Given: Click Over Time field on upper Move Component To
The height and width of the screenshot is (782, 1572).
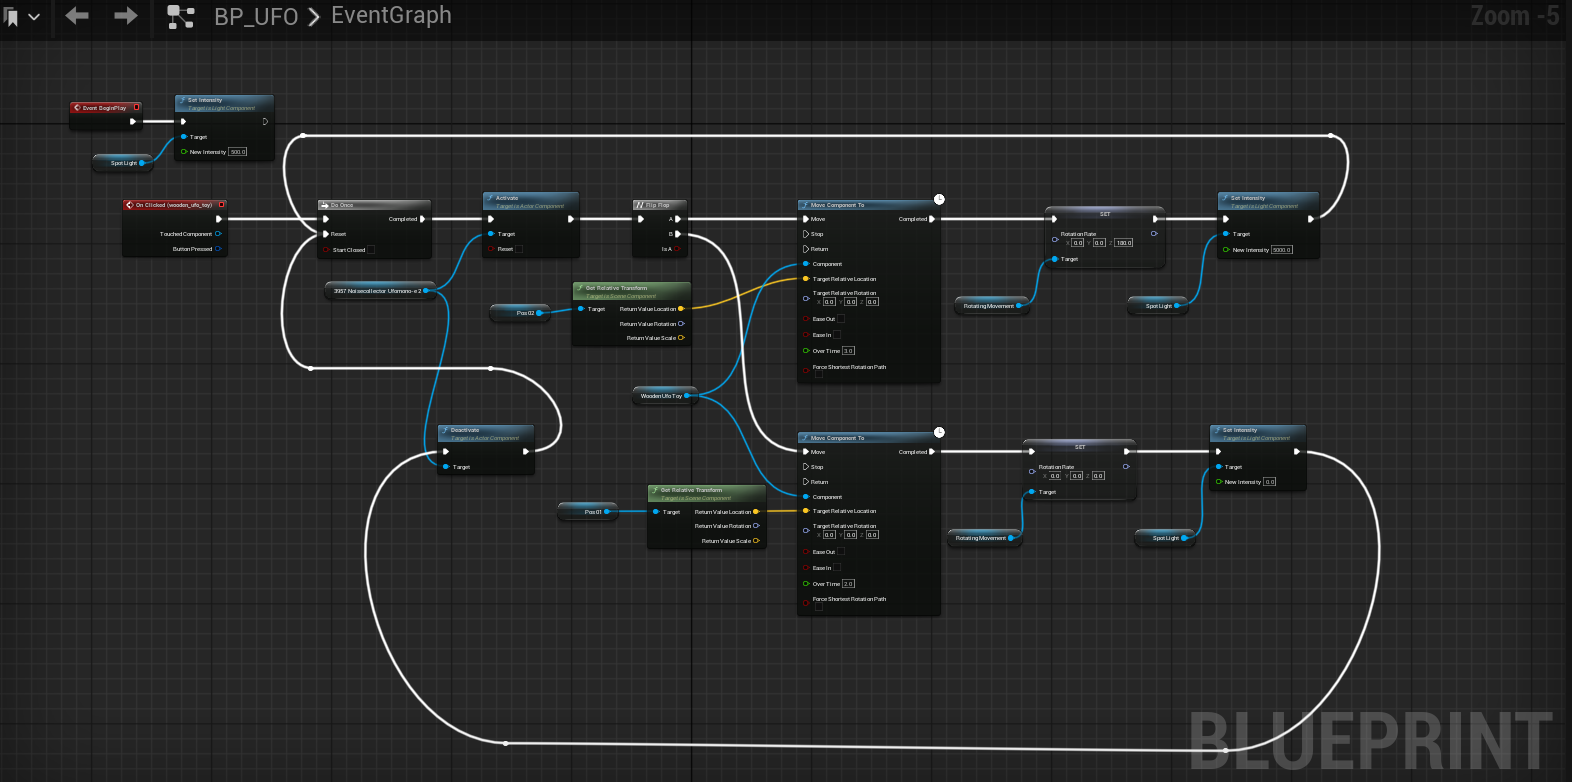Looking at the screenshot, I should coord(848,351).
